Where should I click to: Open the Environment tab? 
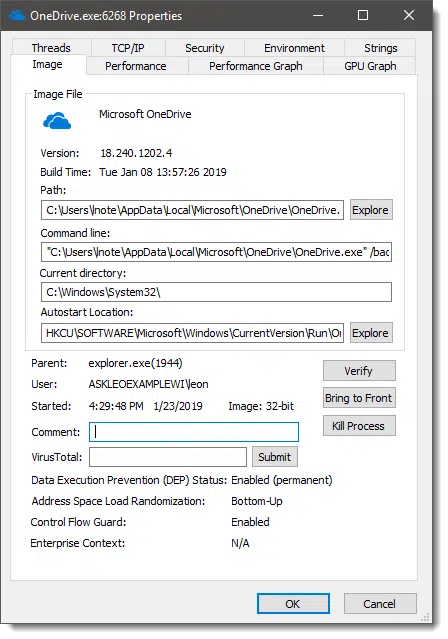(x=294, y=48)
